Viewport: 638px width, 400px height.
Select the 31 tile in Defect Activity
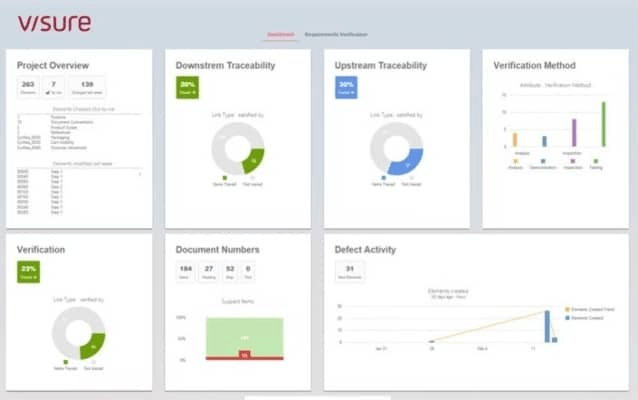tap(350, 271)
